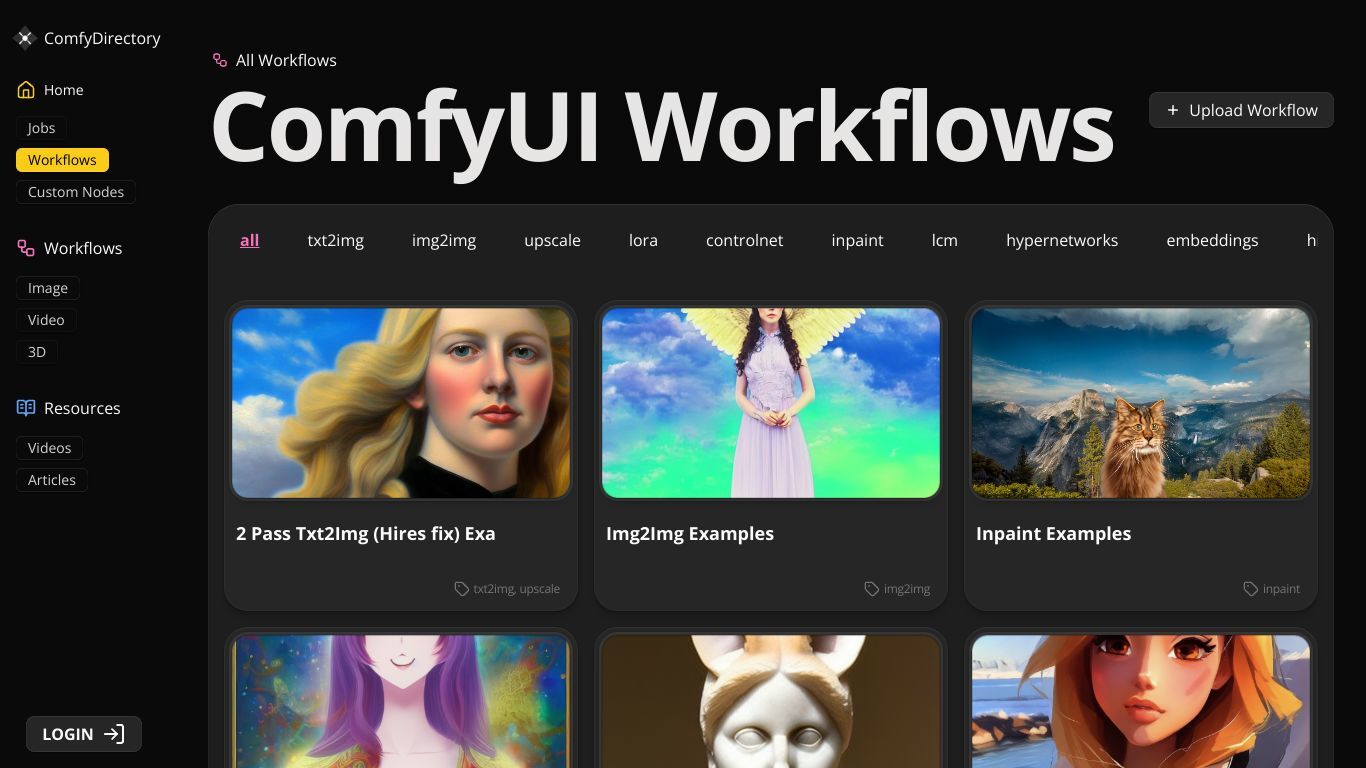
Task: Click the tag icon beside txt2img, upscale
Action: pyautogui.click(x=462, y=589)
